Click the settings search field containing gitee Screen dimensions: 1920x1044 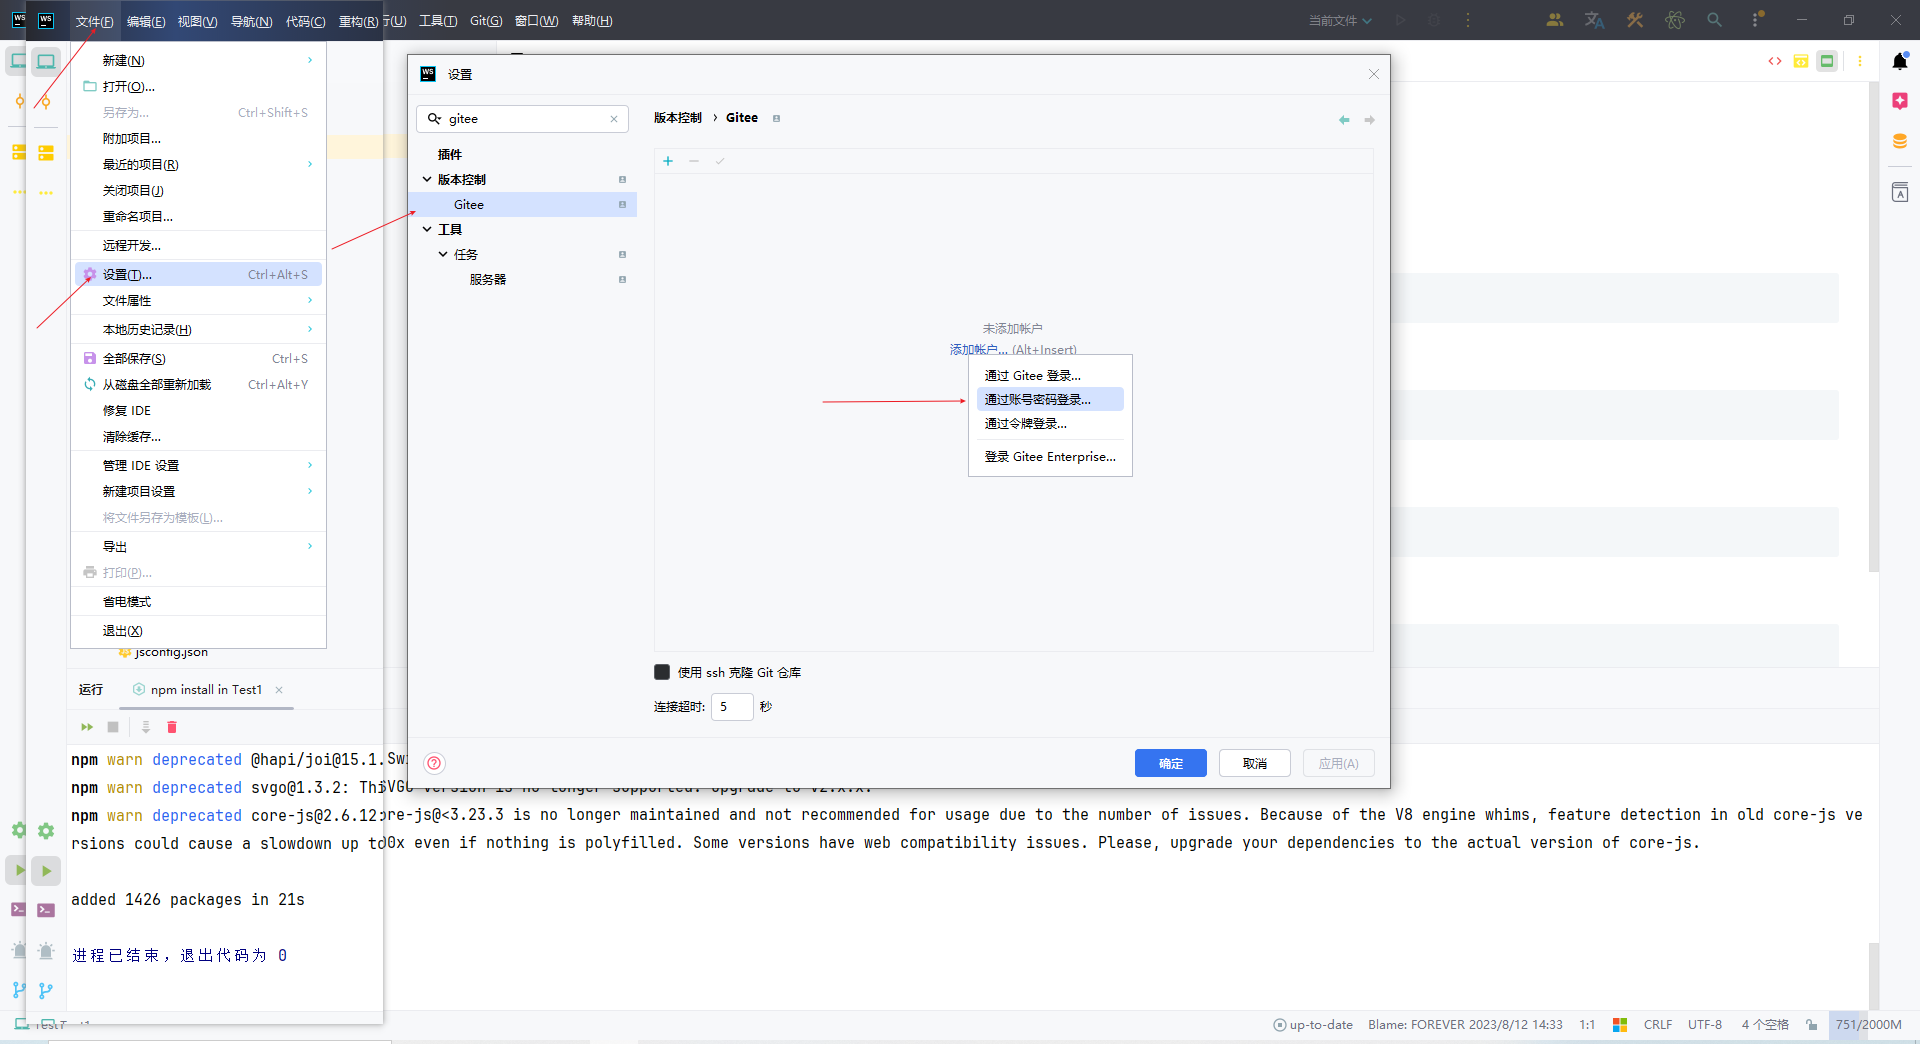tap(522, 119)
